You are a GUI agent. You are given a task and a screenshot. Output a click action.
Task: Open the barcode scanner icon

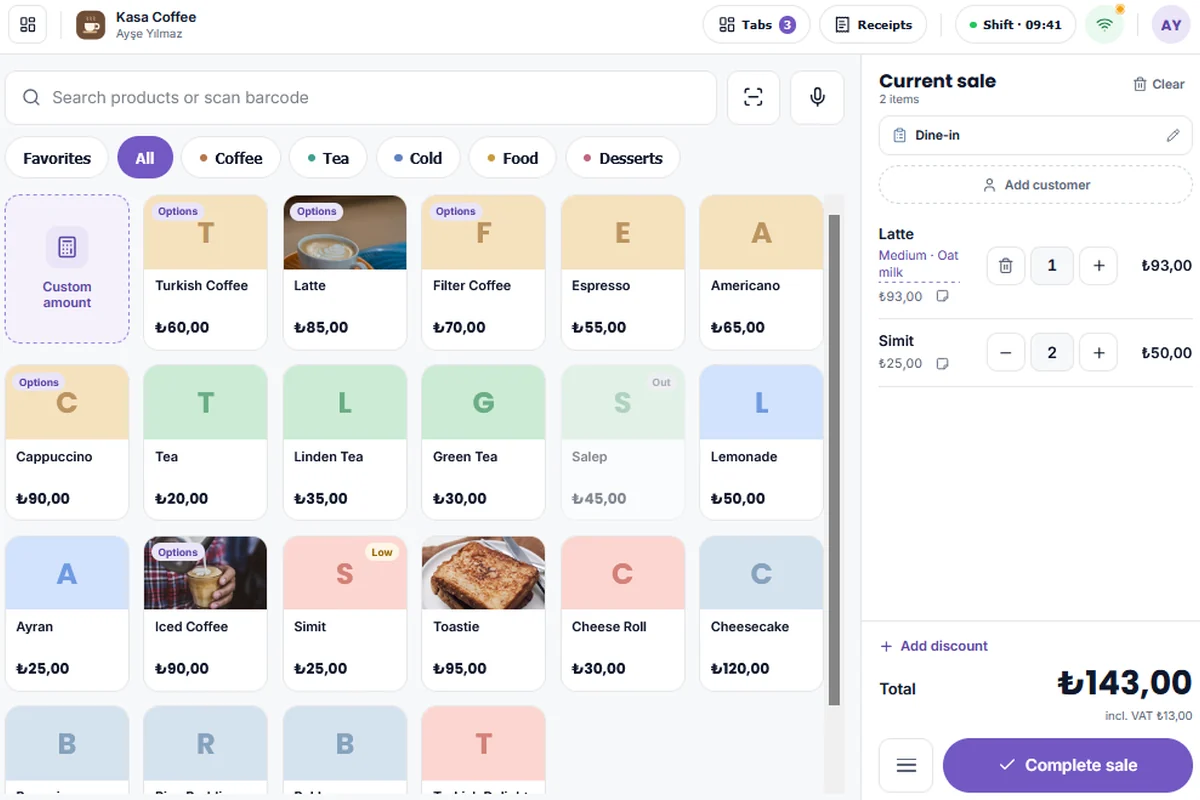coord(753,97)
